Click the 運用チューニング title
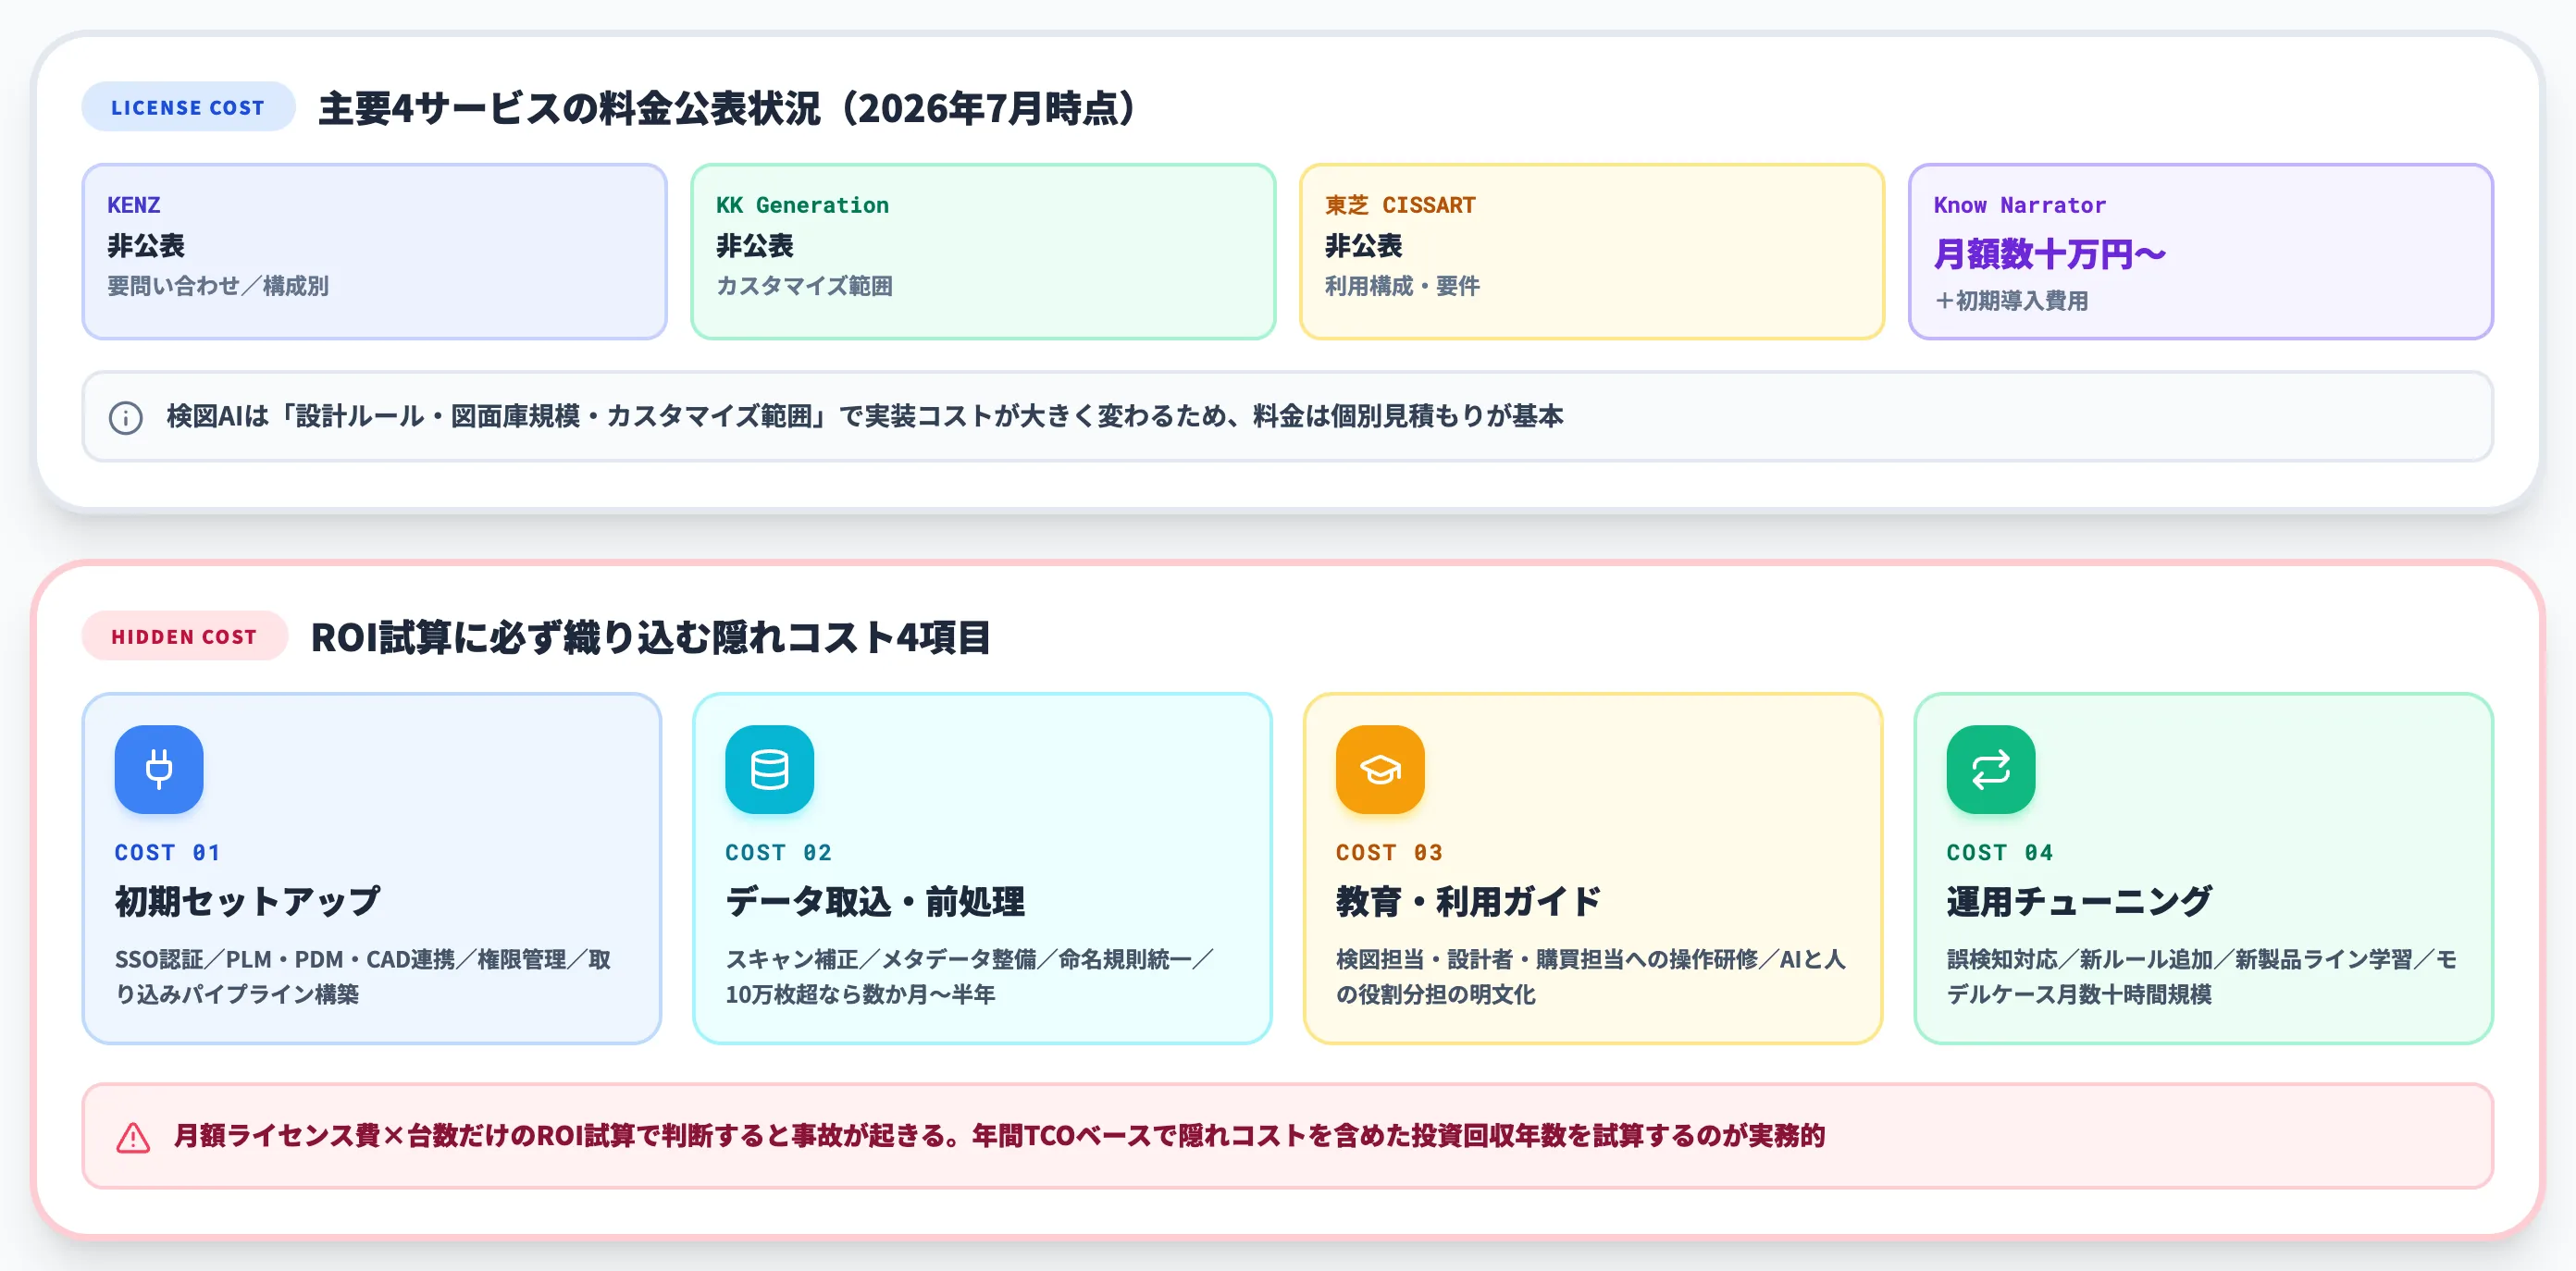Screen dimensions: 2576x1271 tap(2079, 901)
